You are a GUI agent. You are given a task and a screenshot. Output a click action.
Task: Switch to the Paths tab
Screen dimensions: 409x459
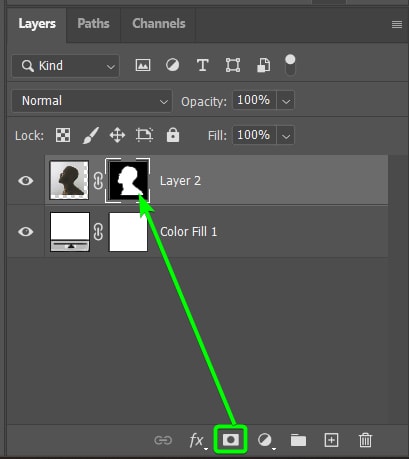[x=93, y=24]
